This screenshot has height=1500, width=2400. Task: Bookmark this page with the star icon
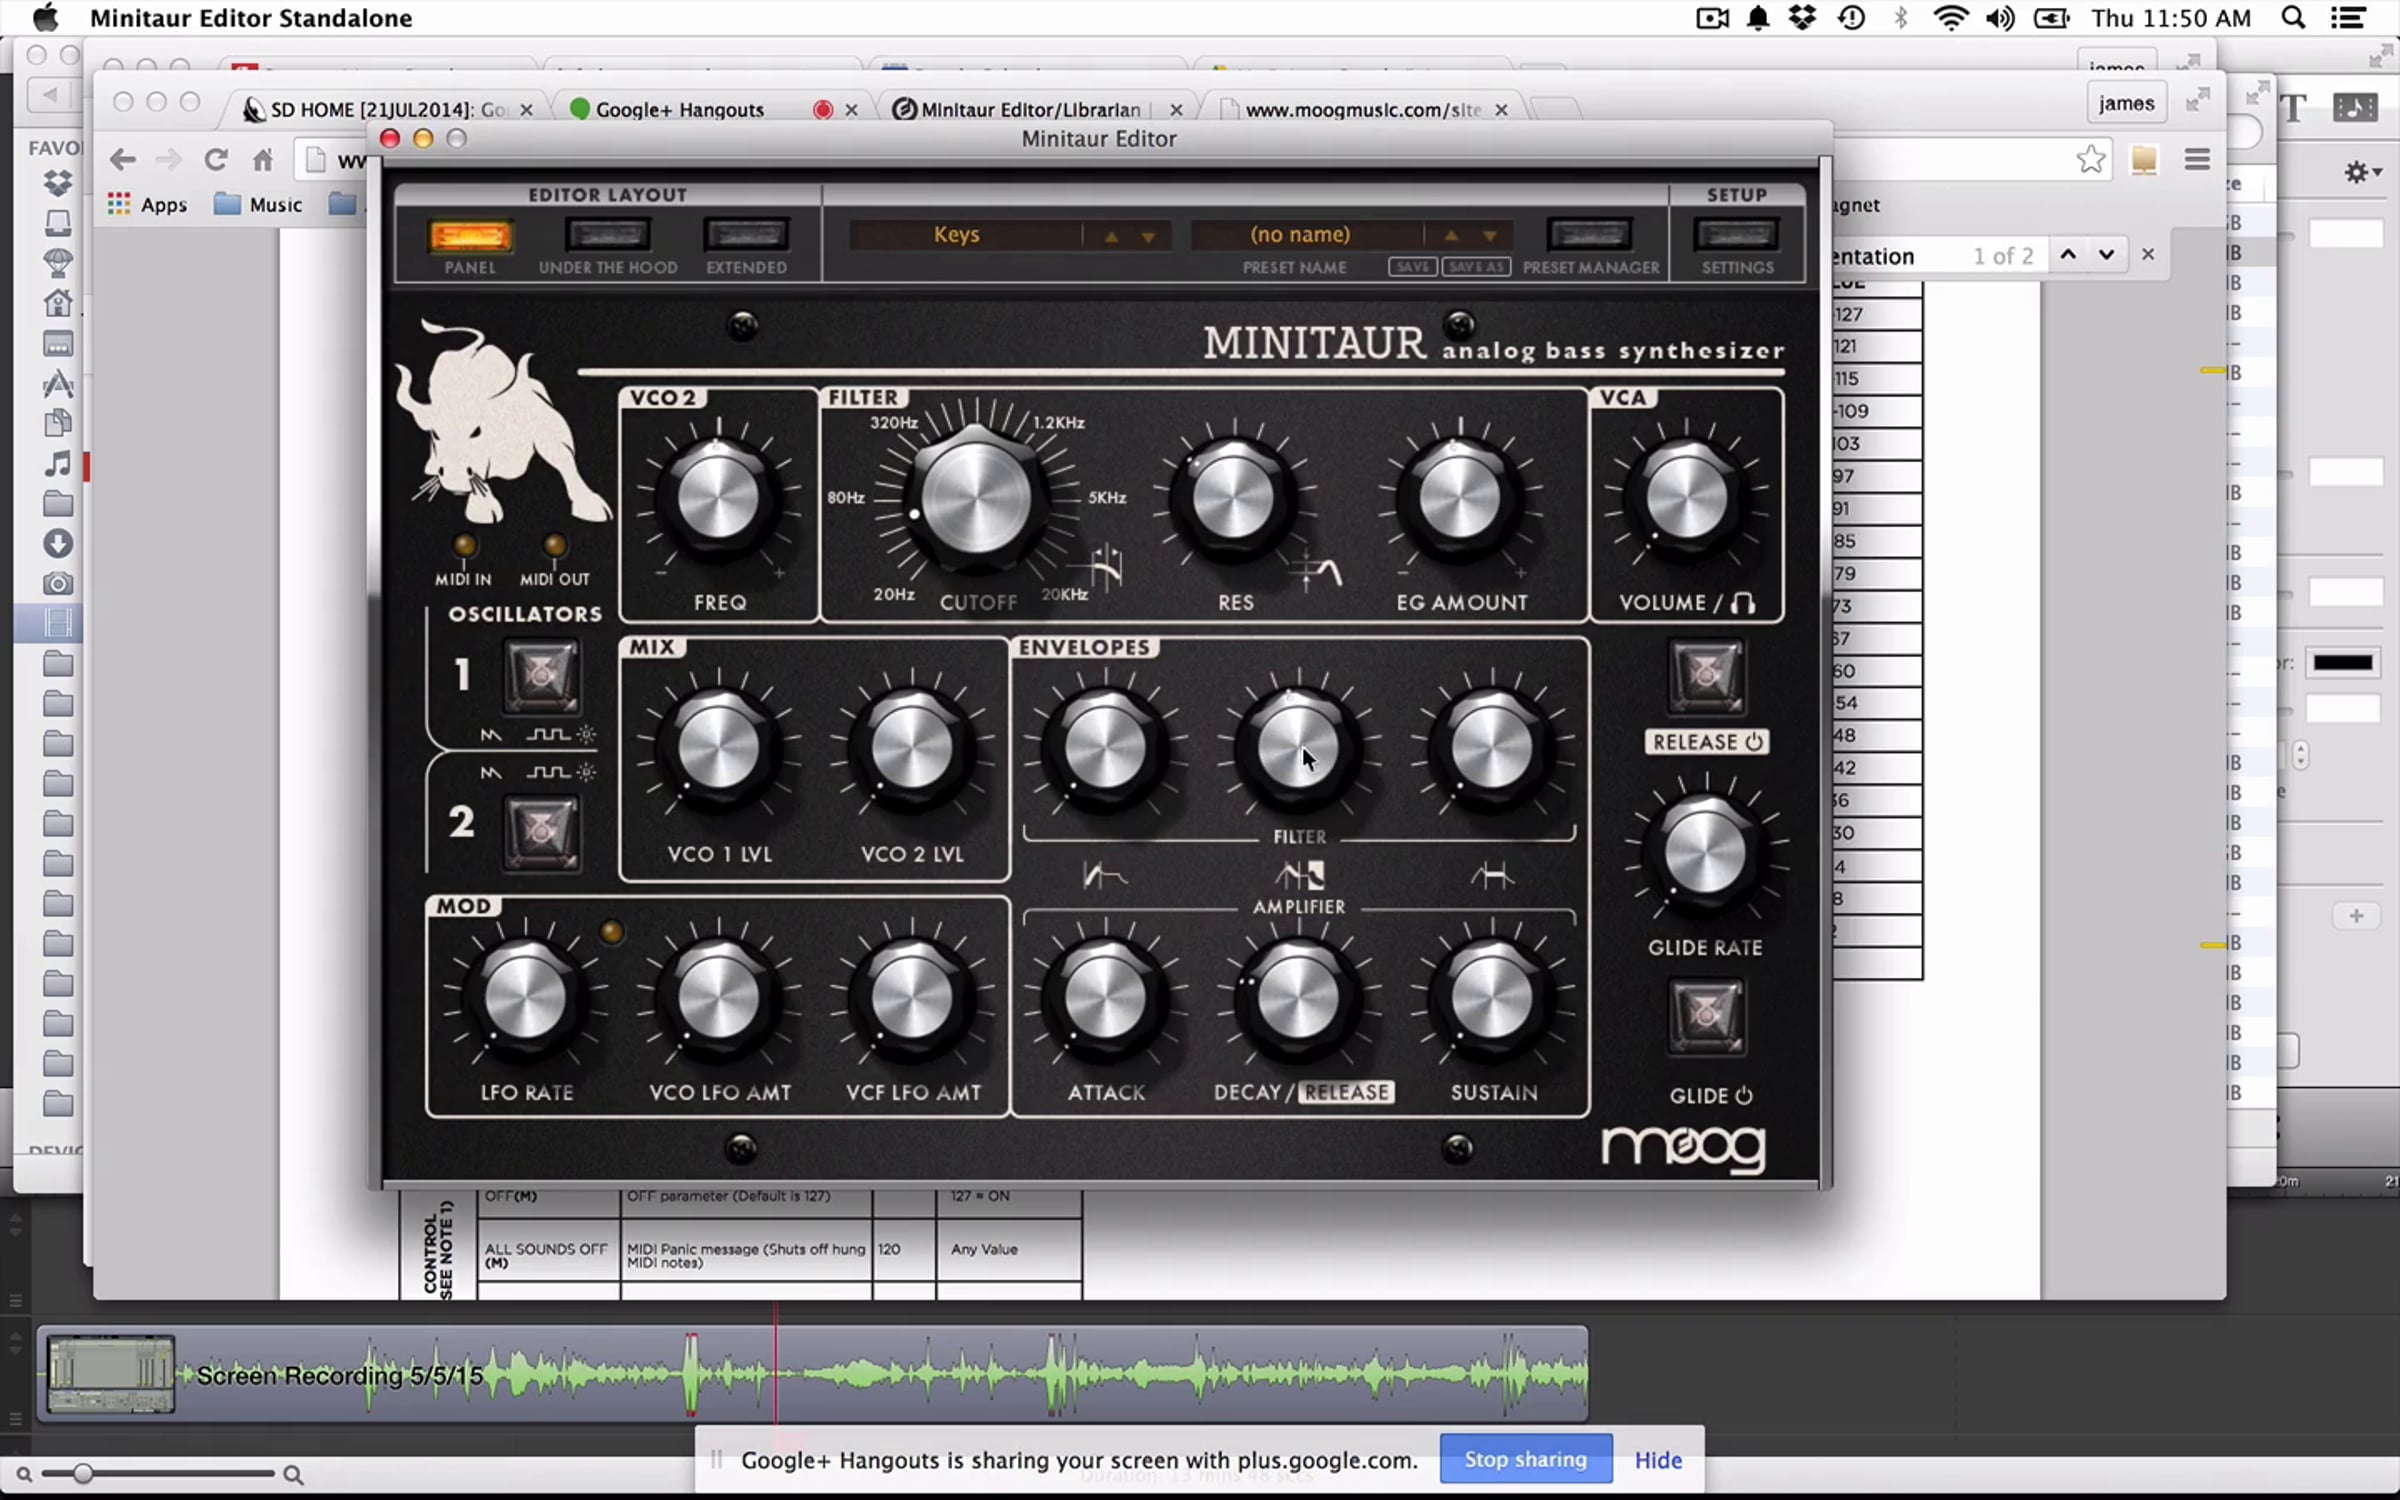pos(2090,159)
